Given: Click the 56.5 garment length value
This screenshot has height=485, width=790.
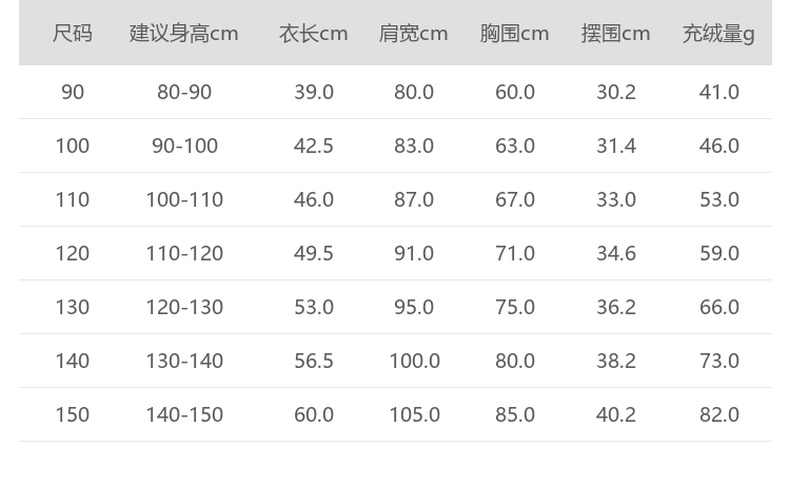Looking at the screenshot, I should [x=313, y=361].
